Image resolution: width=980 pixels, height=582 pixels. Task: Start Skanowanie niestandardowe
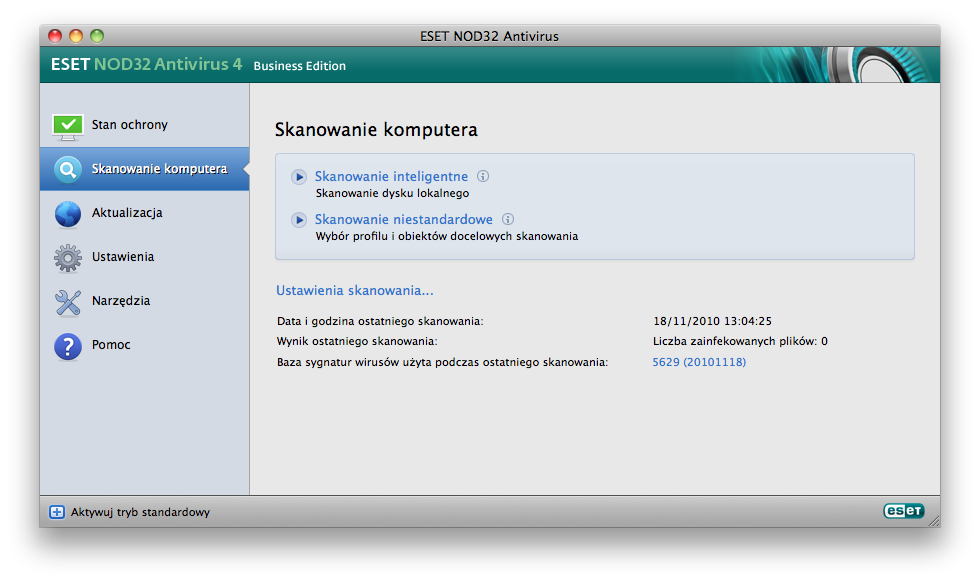[x=404, y=219]
